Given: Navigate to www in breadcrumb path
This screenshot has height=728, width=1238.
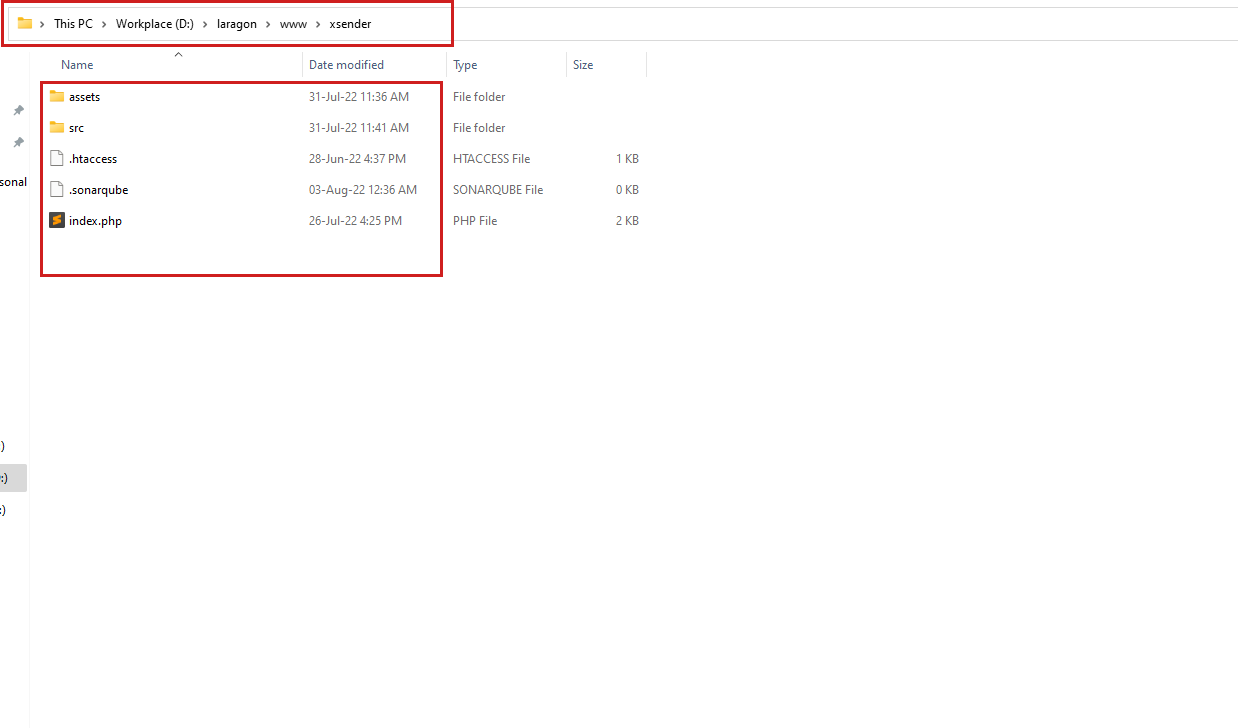Looking at the screenshot, I should pyautogui.click(x=293, y=24).
